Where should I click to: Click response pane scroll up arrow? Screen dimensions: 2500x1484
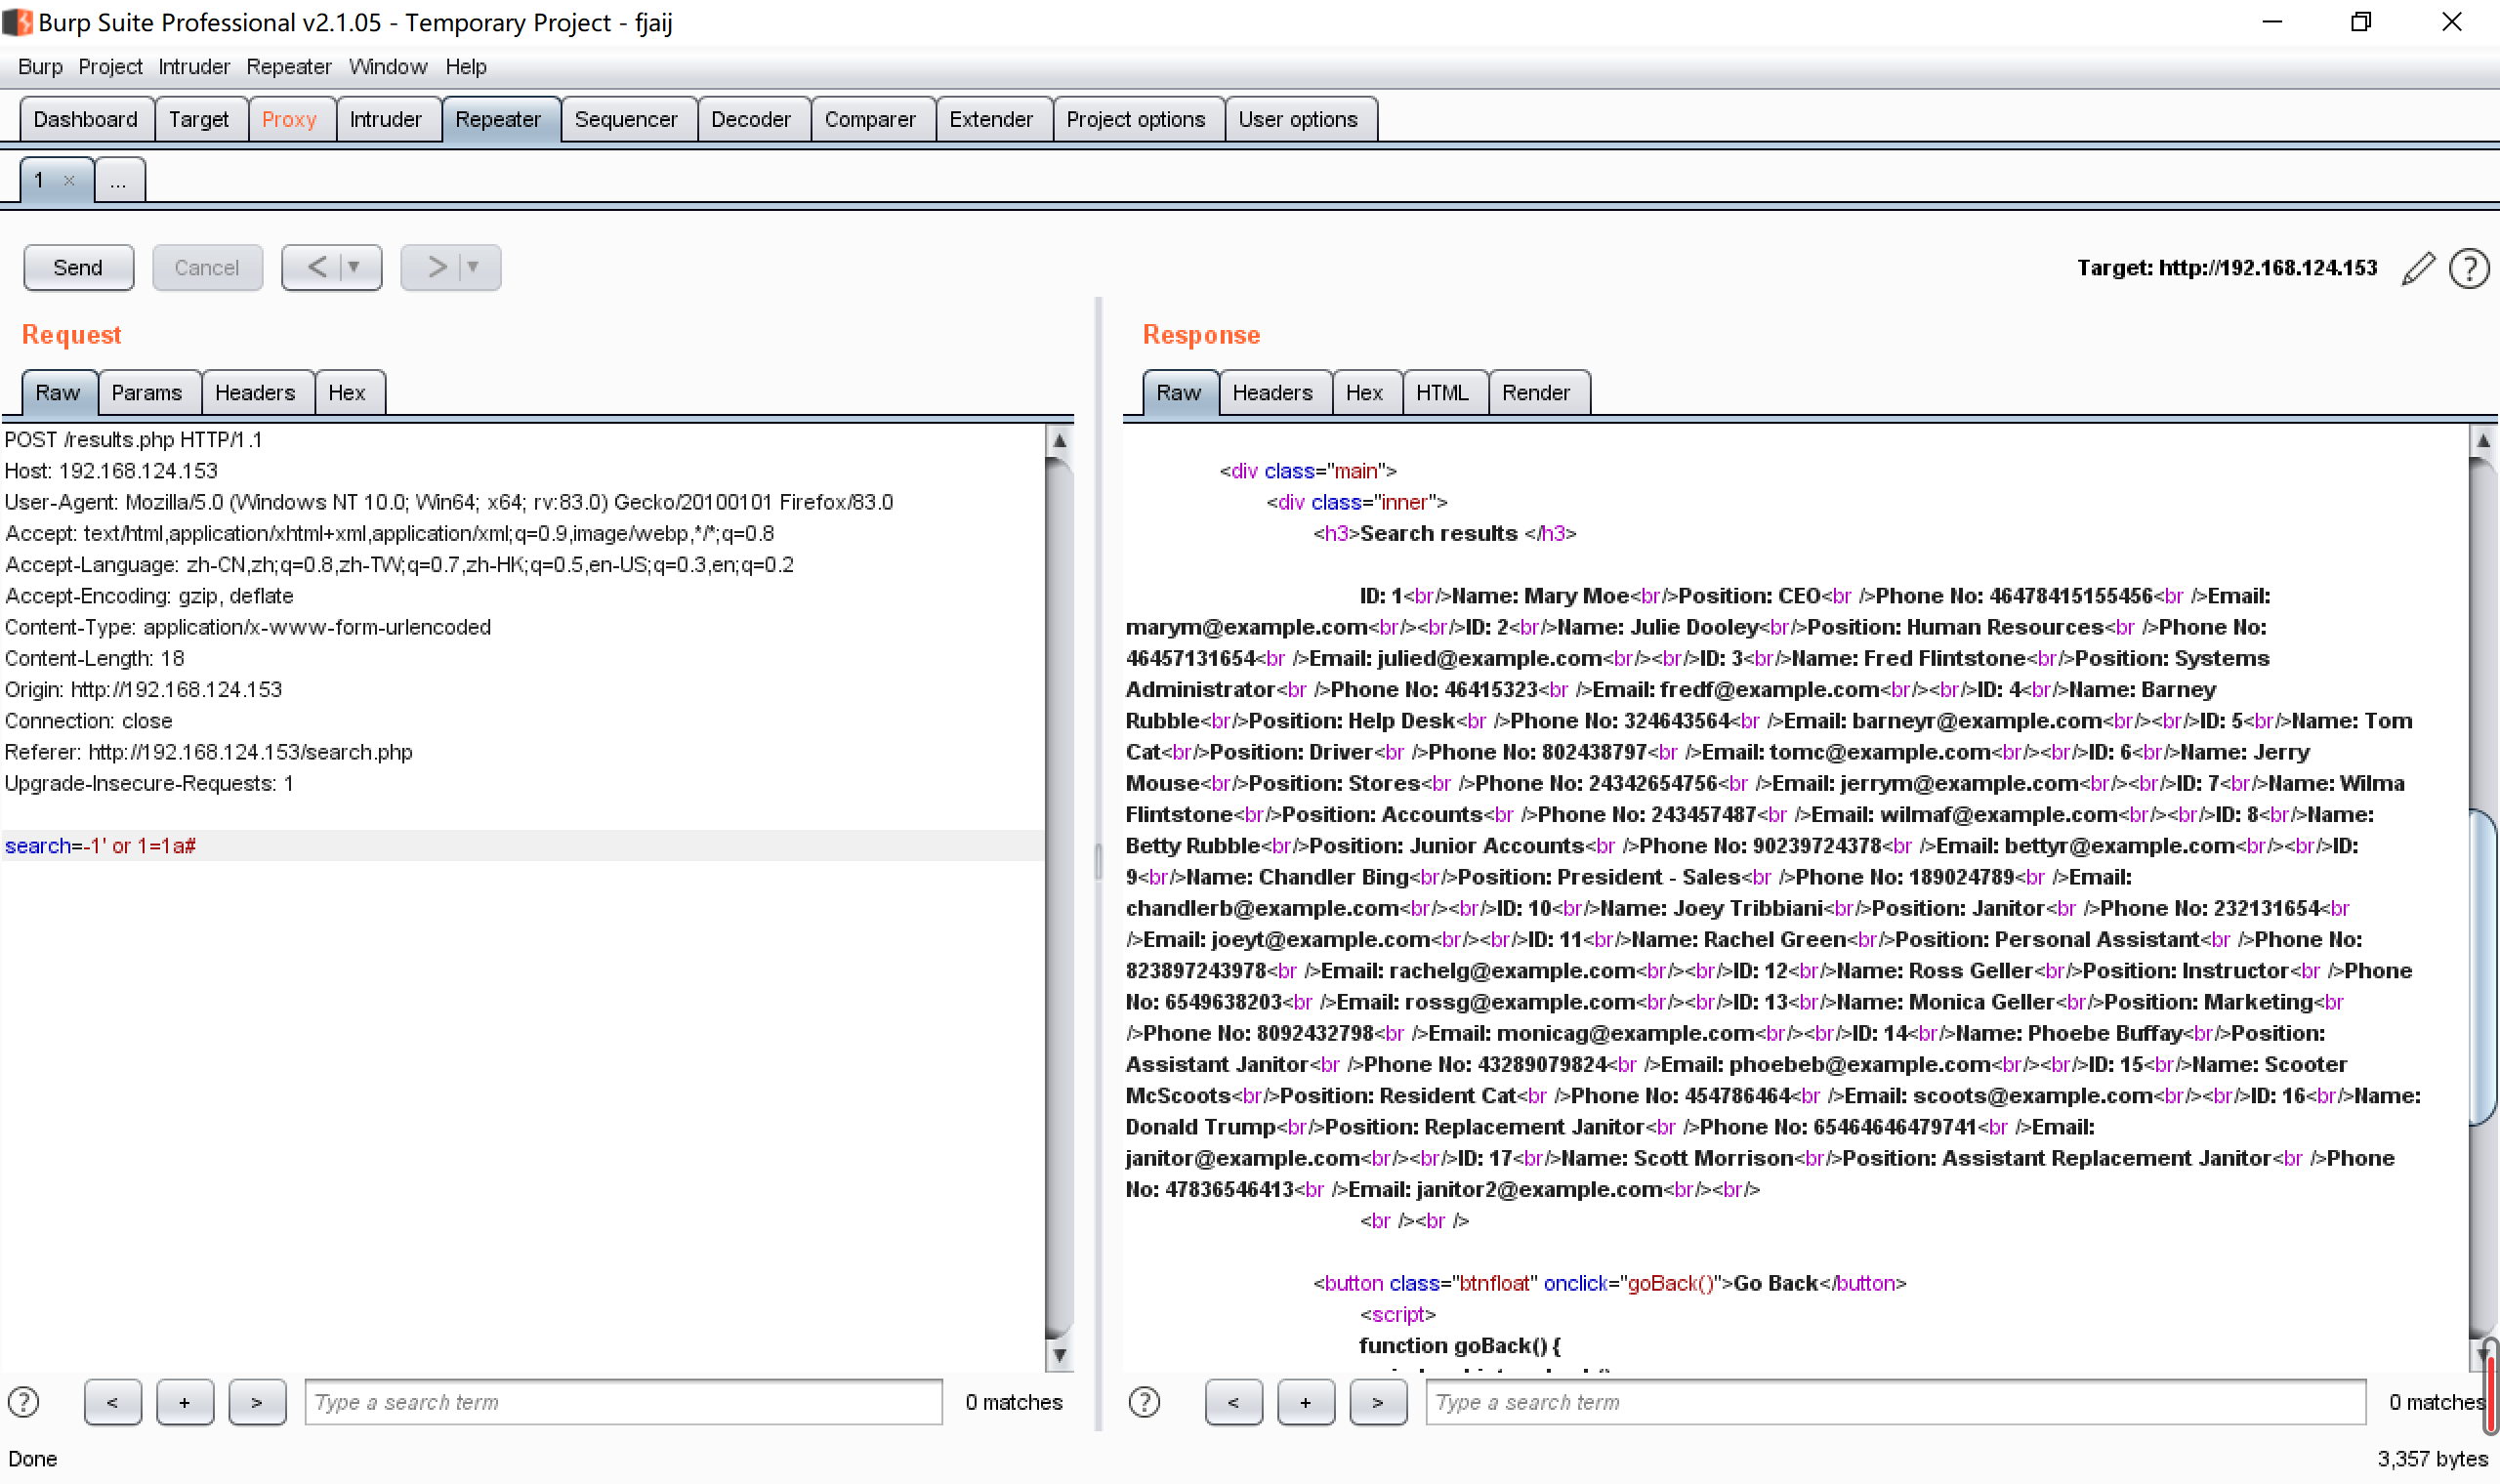pyautogui.click(x=2482, y=440)
